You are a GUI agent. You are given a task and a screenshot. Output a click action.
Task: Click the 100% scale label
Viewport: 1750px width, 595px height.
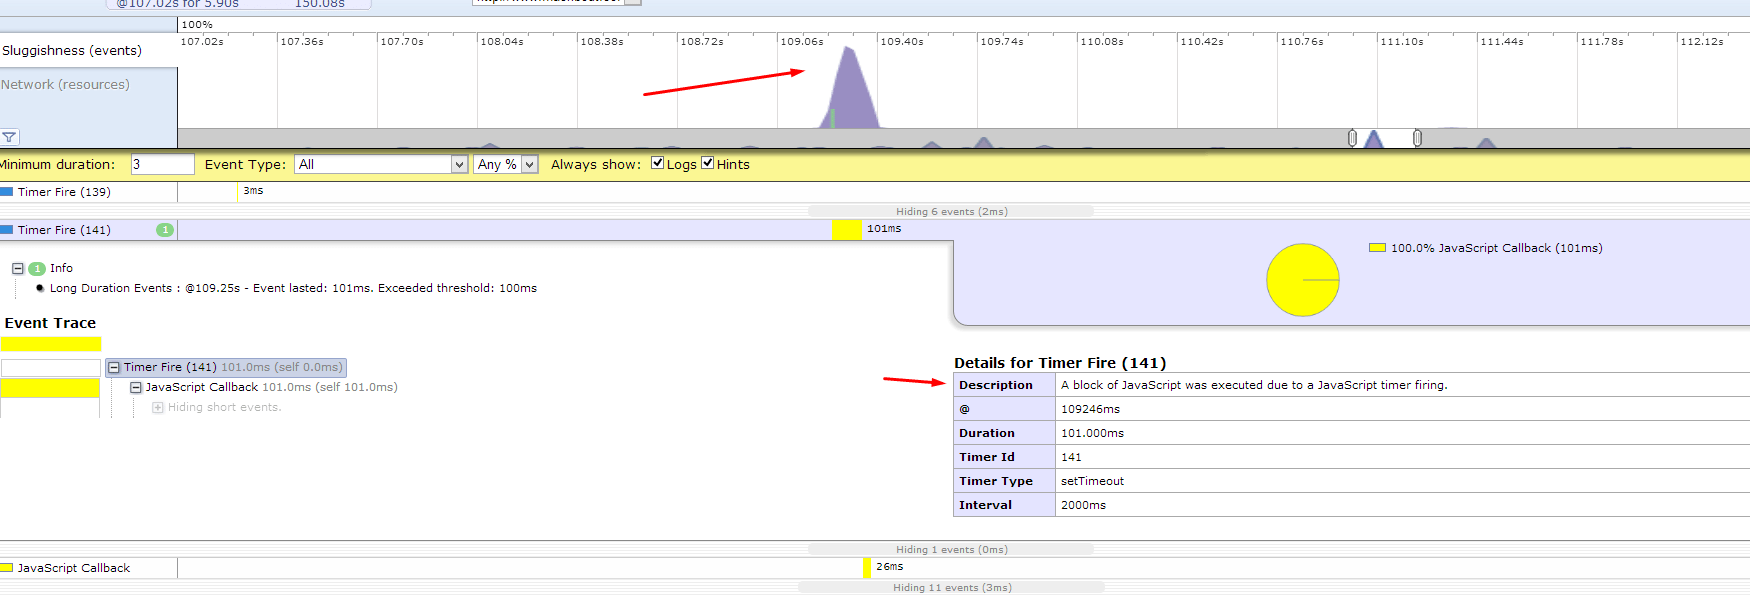197,24
